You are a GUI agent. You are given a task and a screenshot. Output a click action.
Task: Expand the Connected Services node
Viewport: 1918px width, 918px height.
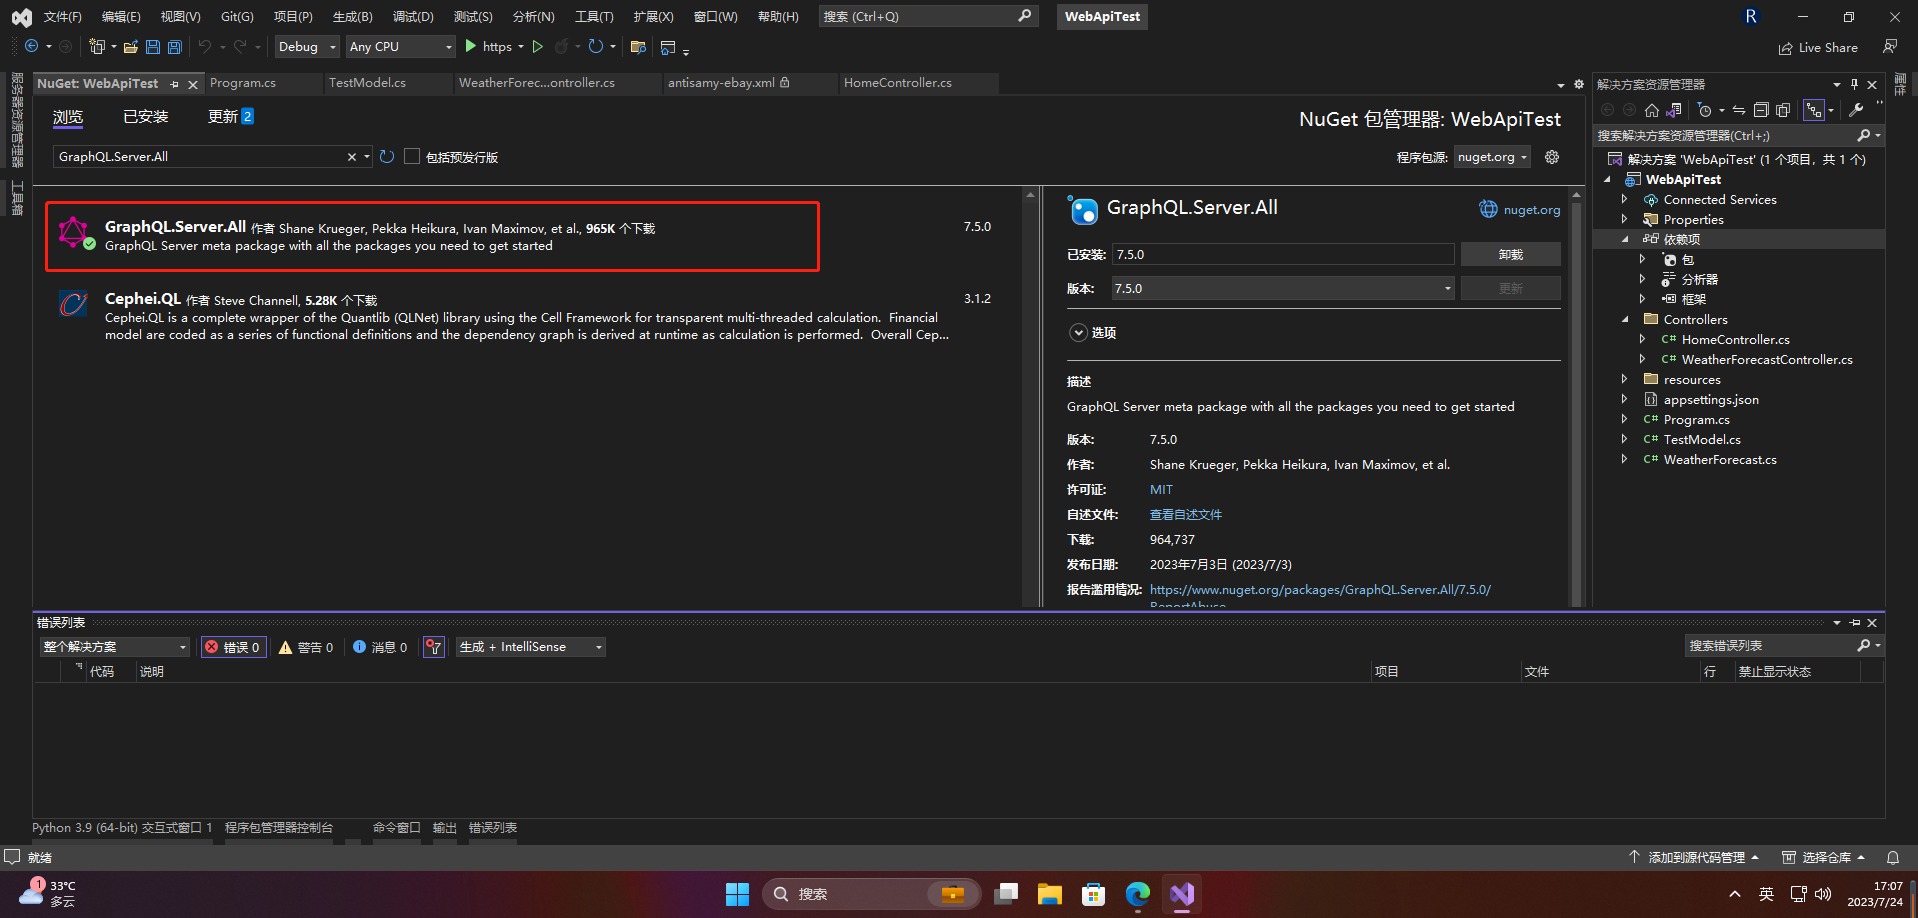pos(1624,200)
